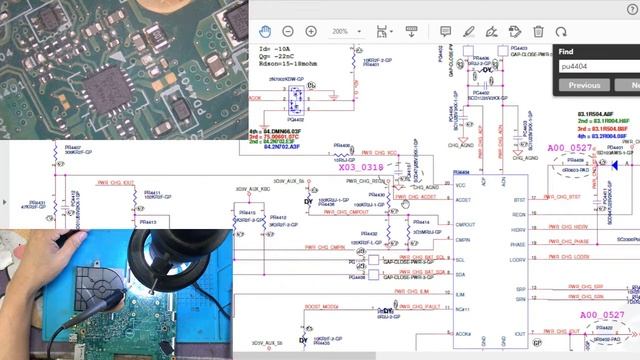Open the 200% zoom level dropdown
The height and width of the screenshot is (360, 640).
click(x=347, y=31)
